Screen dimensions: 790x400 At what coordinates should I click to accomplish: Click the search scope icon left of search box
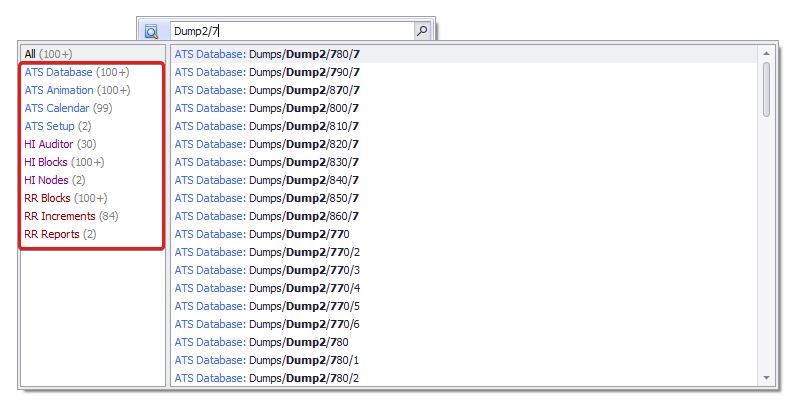click(151, 31)
